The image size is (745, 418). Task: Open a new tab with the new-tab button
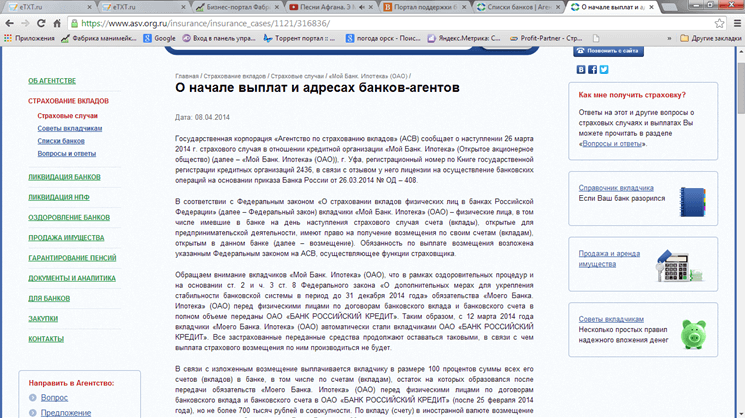pos(669,7)
